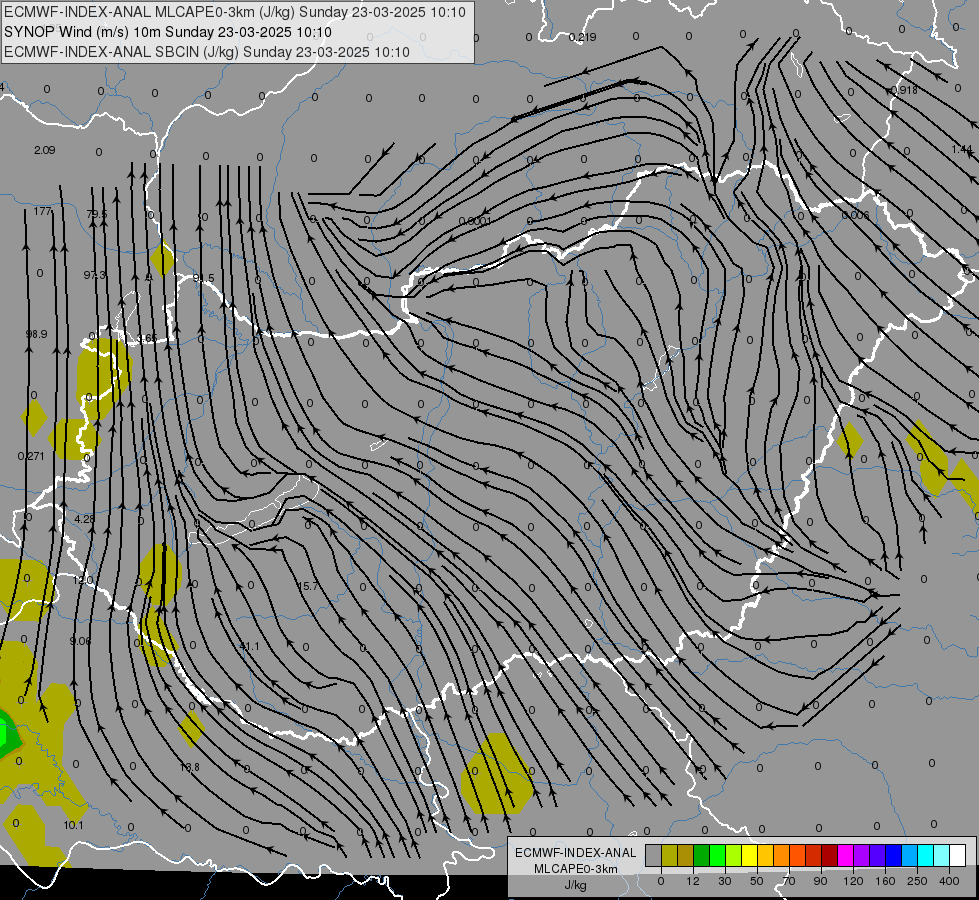The image size is (979, 900).
Task: Click the white legend swatch above 400
Action: coord(957,855)
